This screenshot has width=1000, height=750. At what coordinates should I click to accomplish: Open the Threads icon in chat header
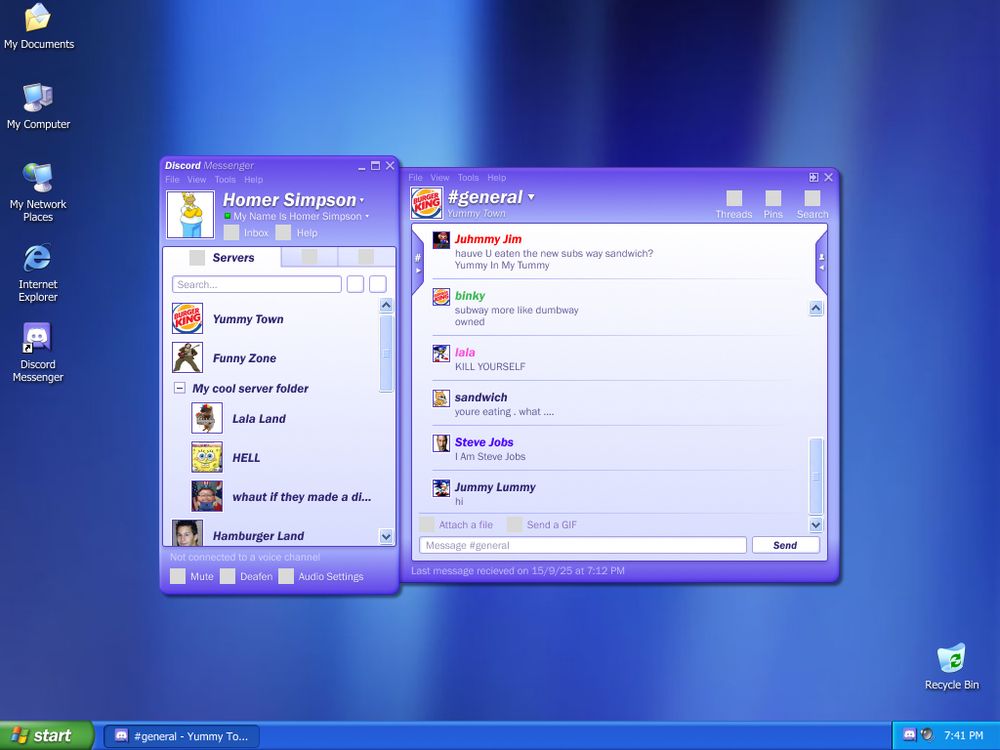[734, 198]
